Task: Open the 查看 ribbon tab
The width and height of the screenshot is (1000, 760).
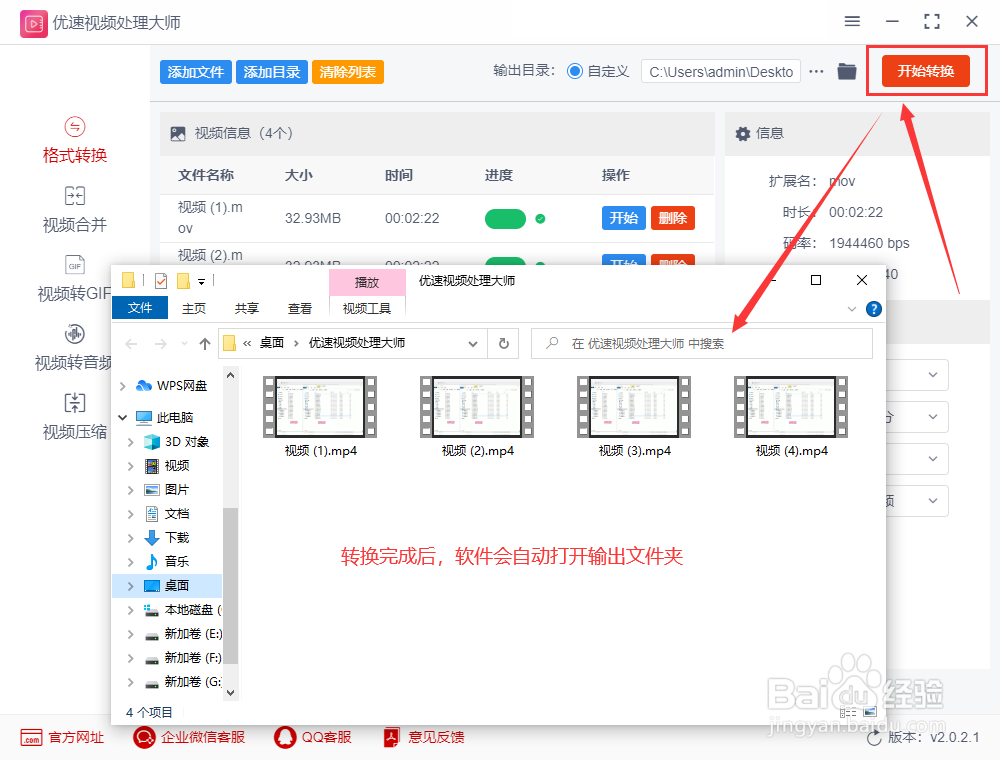Action: [300, 309]
